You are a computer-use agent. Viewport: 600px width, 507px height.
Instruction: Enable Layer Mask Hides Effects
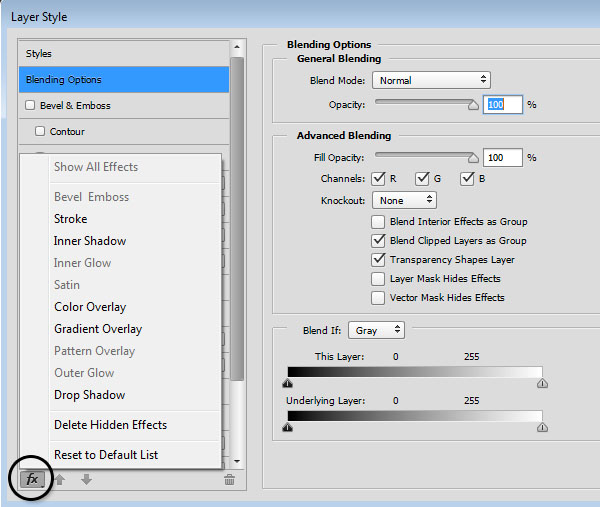coord(378,279)
